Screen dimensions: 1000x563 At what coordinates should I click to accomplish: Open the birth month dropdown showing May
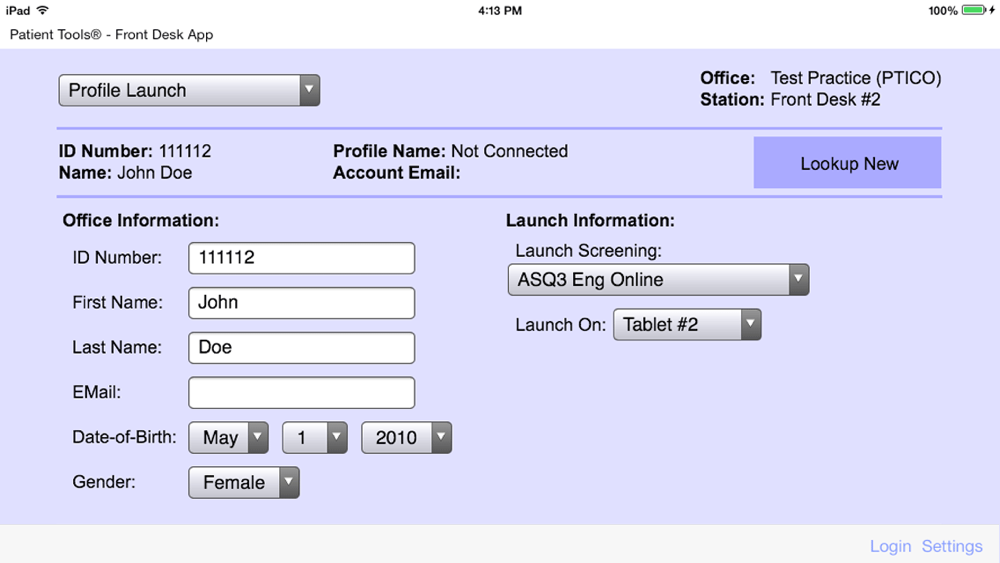click(x=228, y=437)
